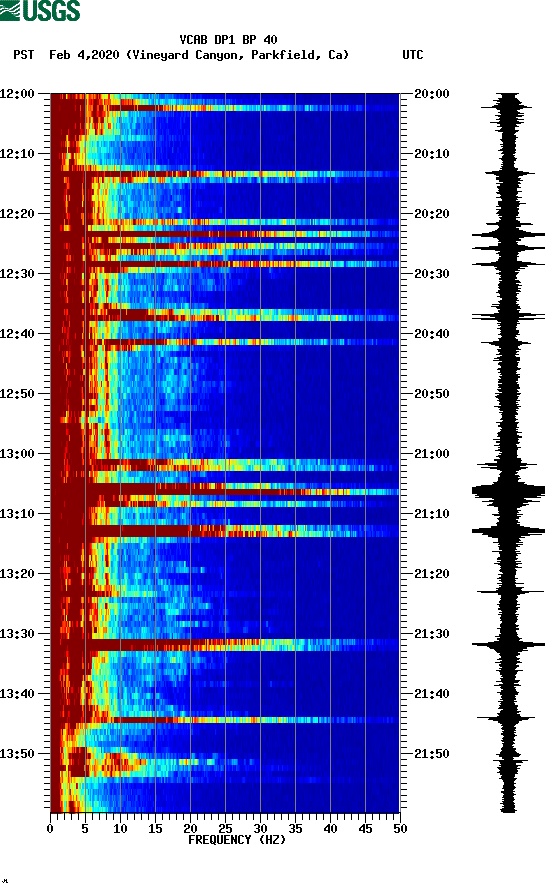Screen dimensions: 552x892
Task: Click the '5' frequency axis tick label
Action: click(85, 829)
